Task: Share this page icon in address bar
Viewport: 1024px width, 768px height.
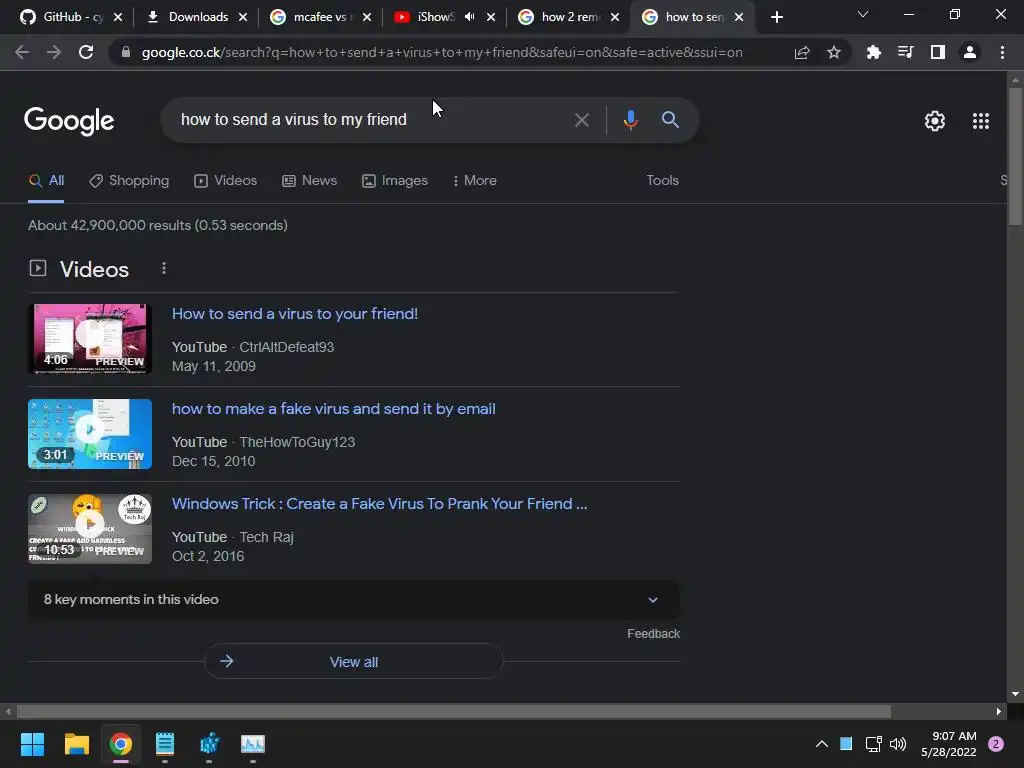Action: pos(802,52)
